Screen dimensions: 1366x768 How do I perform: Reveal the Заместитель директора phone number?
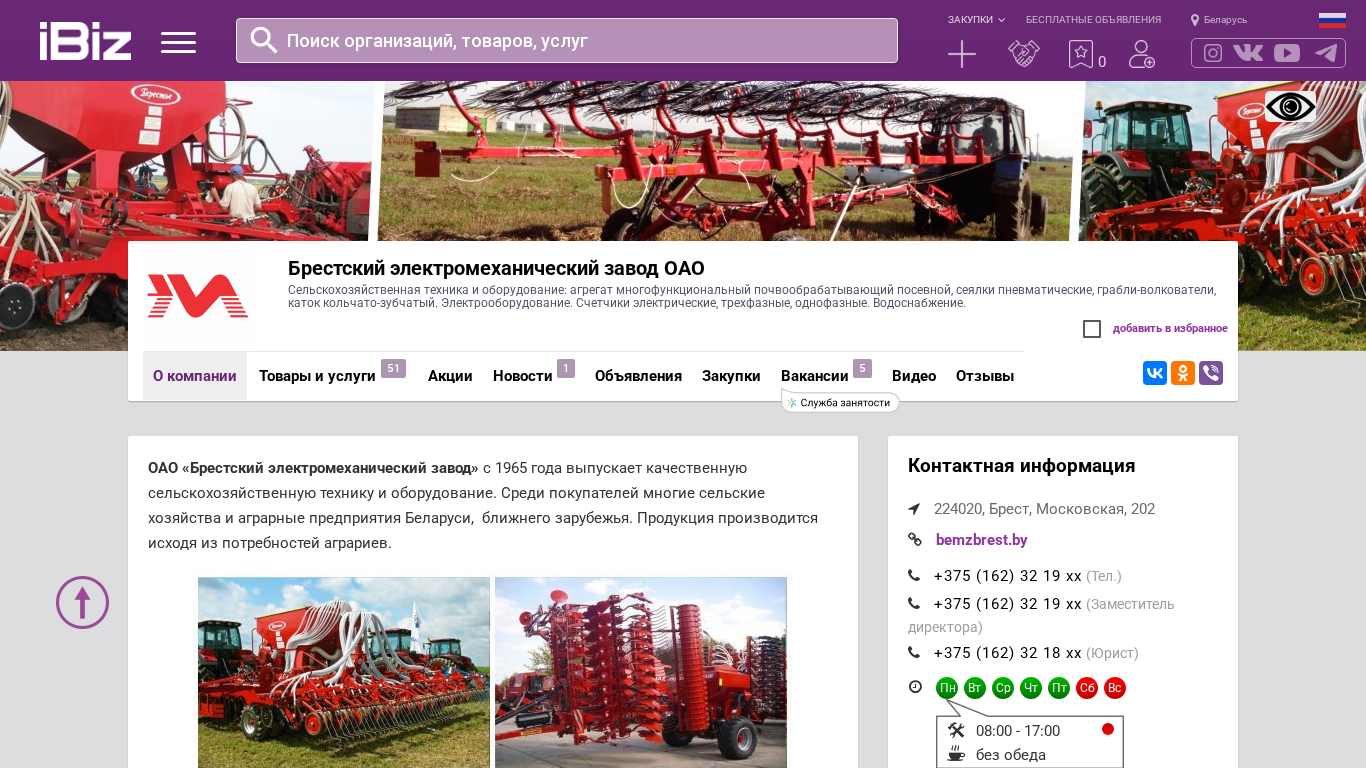(1007, 604)
